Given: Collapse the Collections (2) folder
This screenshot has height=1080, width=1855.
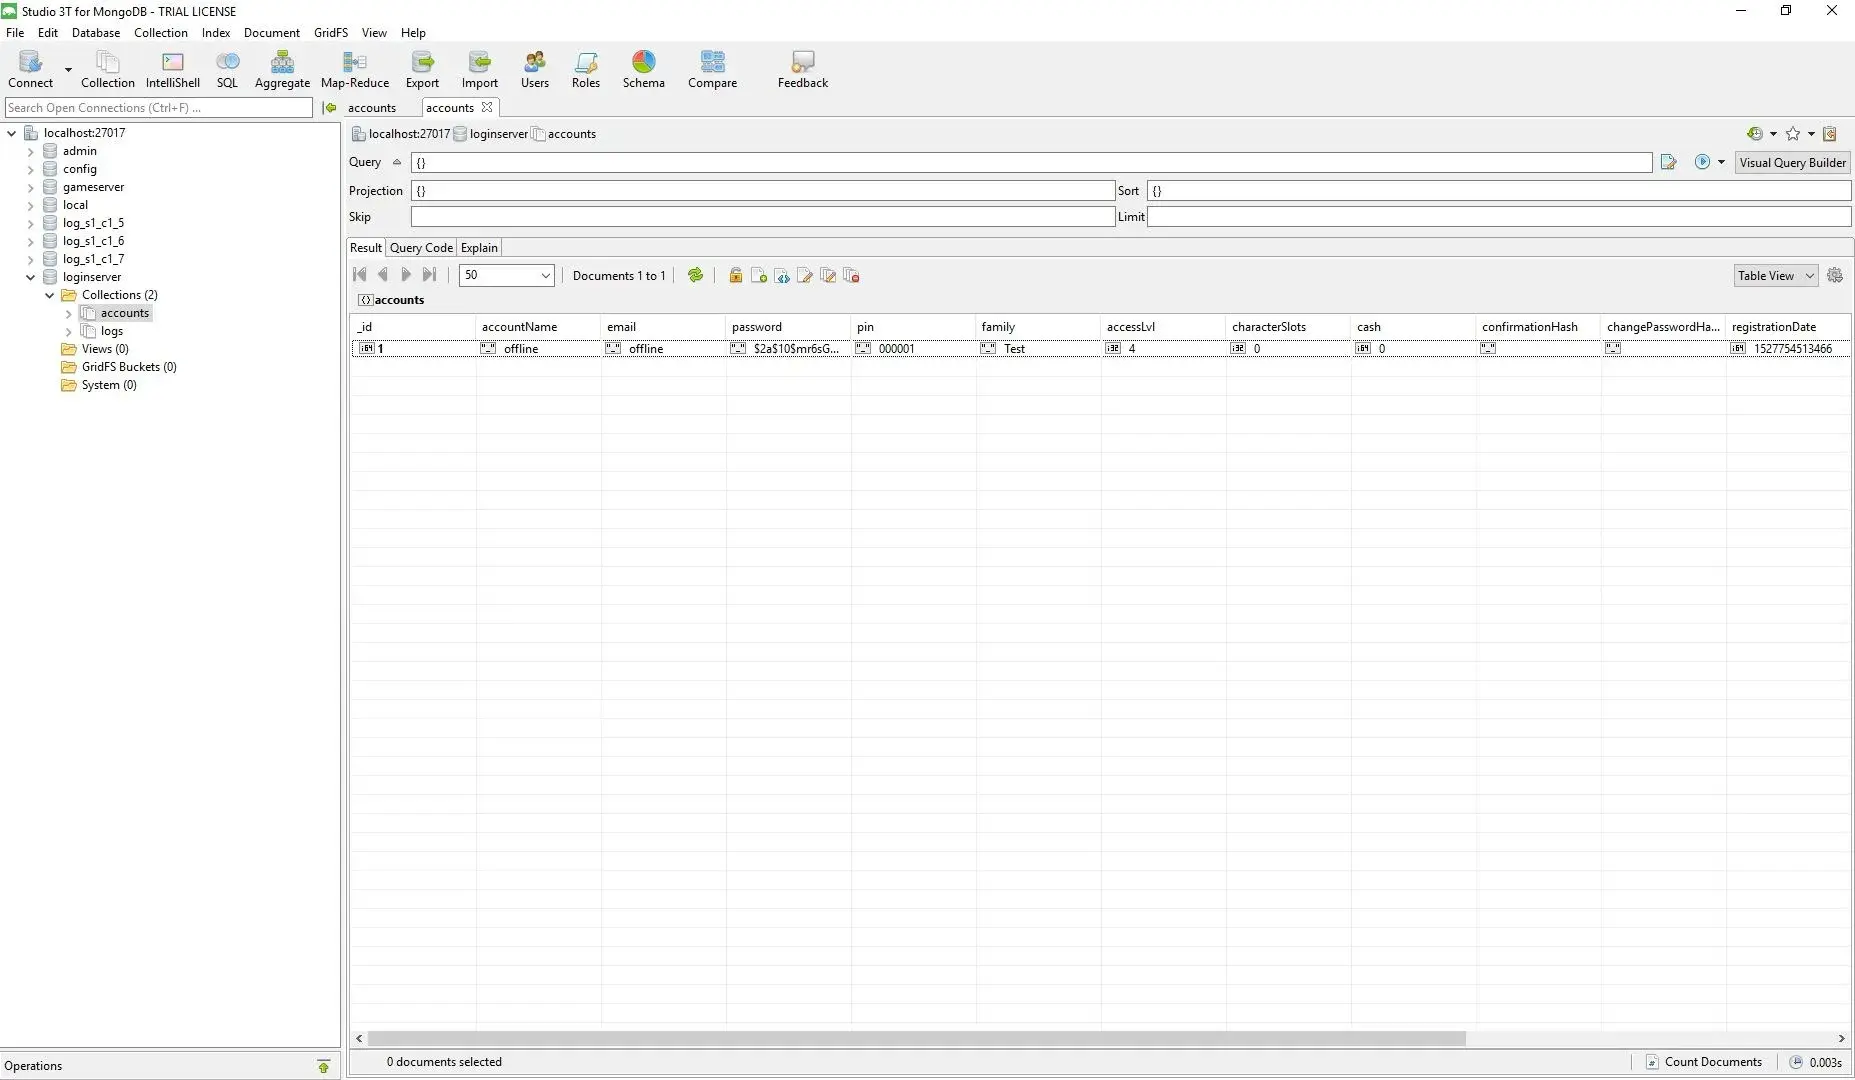Looking at the screenshot, I should pos(49,295).
